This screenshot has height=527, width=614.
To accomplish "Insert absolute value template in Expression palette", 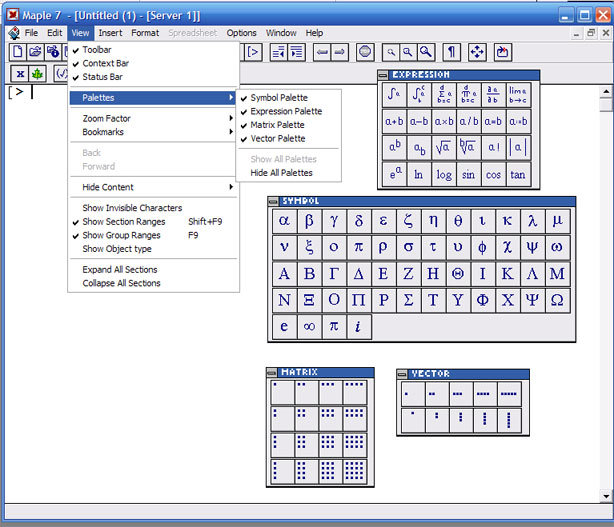I will [x=518, y=148].
